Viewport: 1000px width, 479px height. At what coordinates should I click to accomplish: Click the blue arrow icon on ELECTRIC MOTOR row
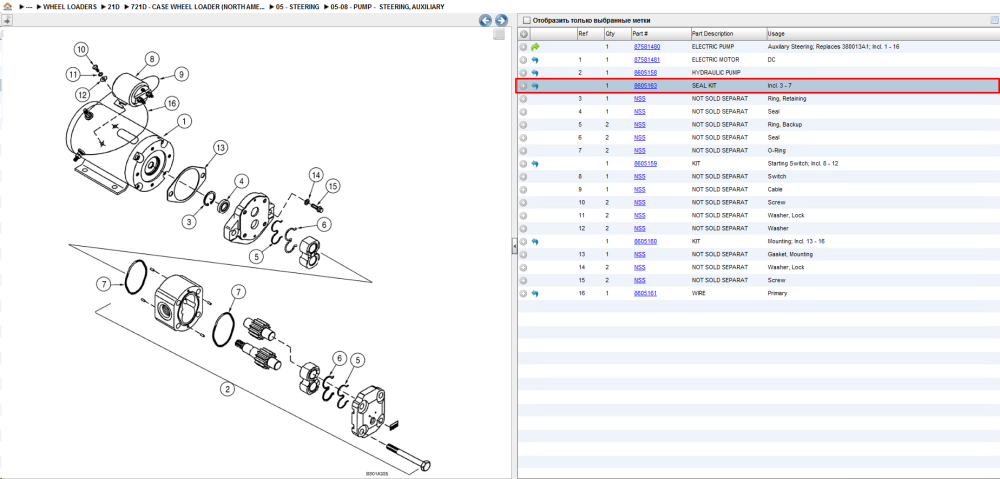pos(535,60)
